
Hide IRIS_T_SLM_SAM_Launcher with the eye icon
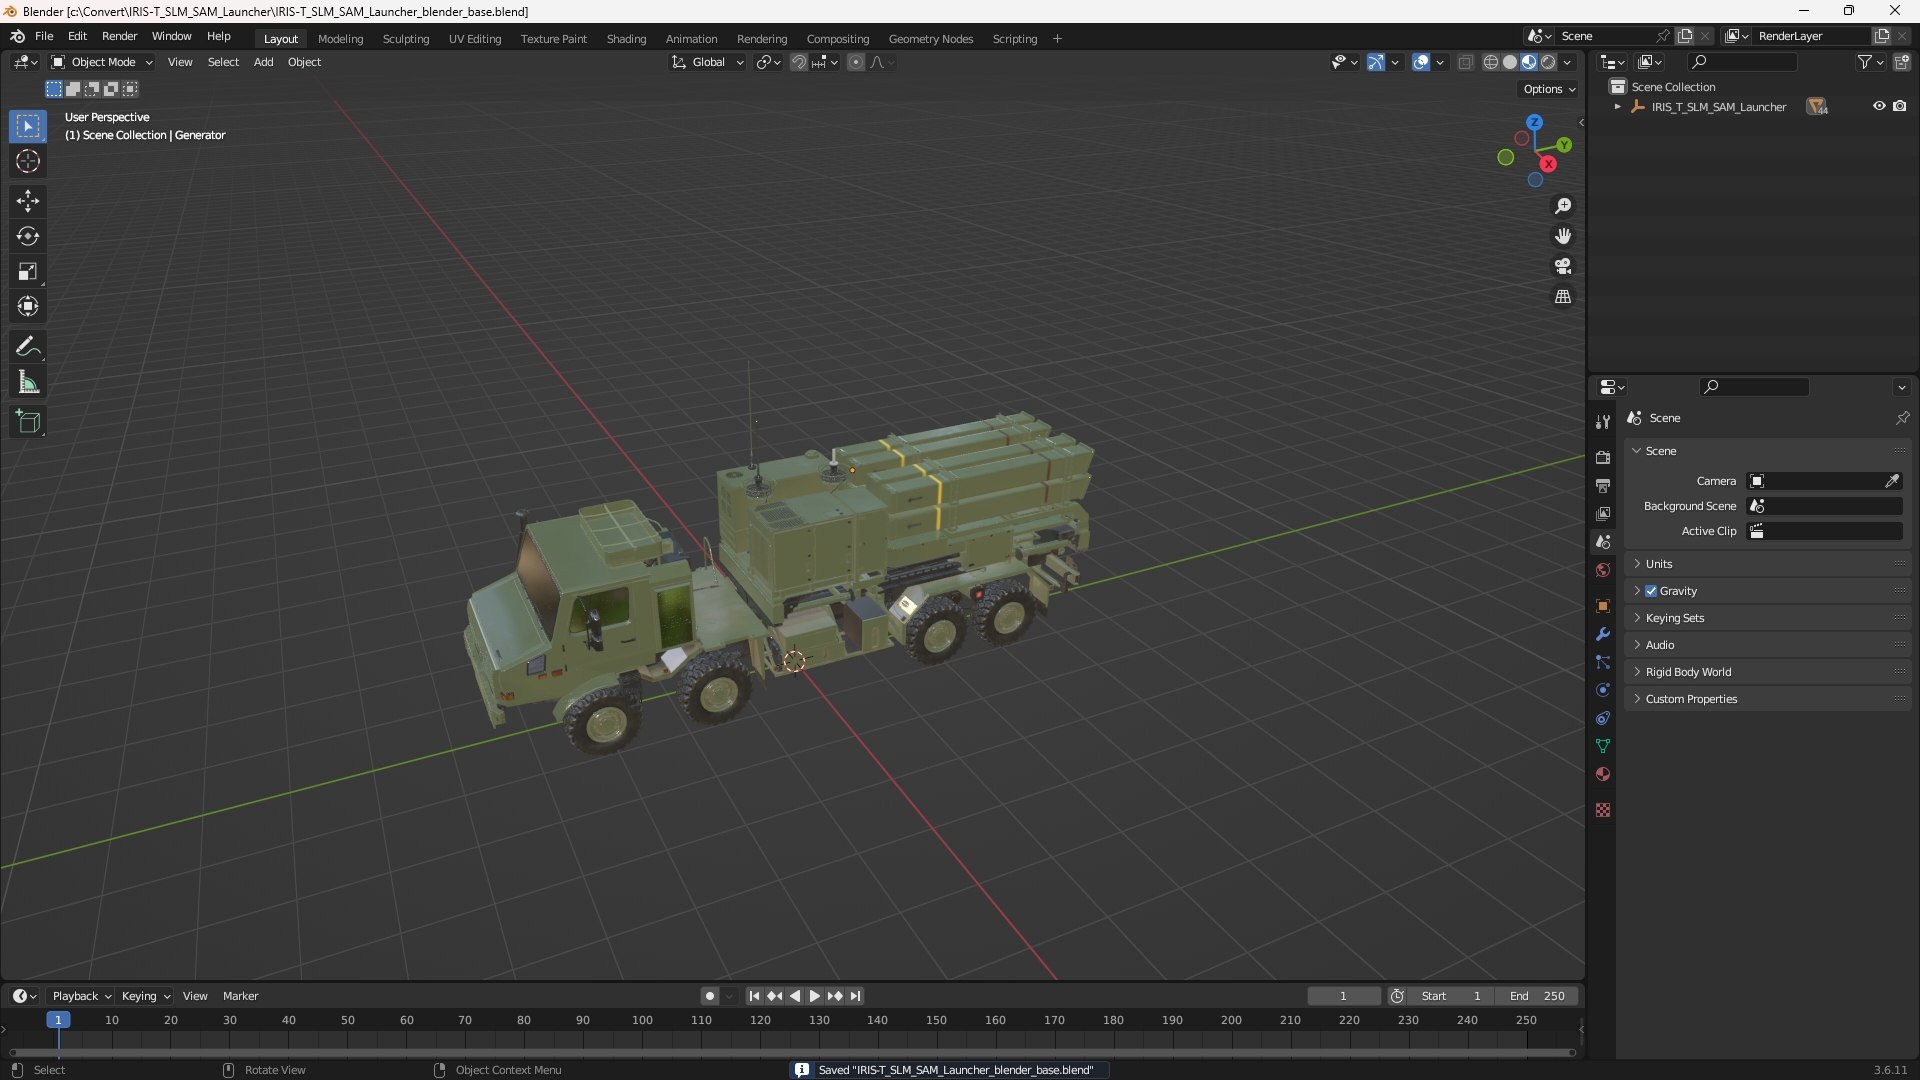1879,106
